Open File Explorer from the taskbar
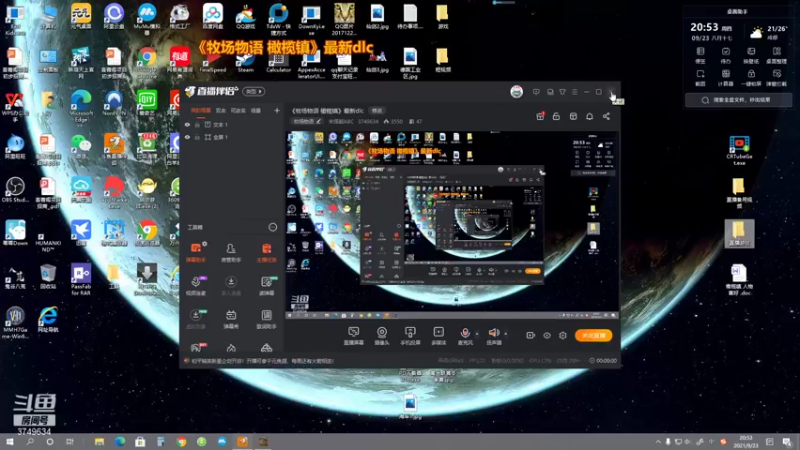 click(x=99, y=441)
